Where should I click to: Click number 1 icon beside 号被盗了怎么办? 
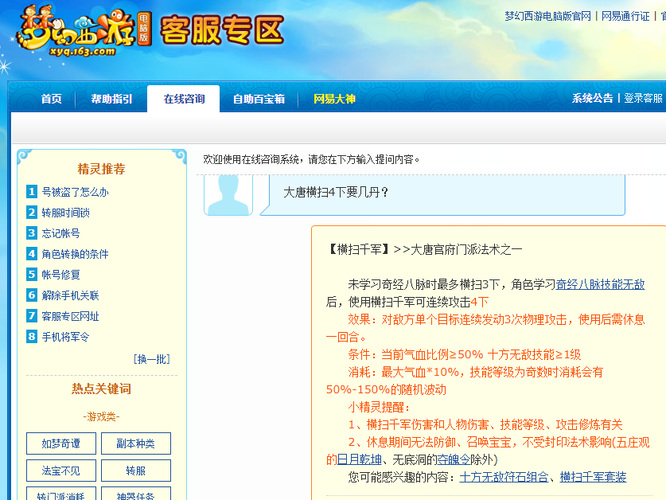tap(32, 192)
